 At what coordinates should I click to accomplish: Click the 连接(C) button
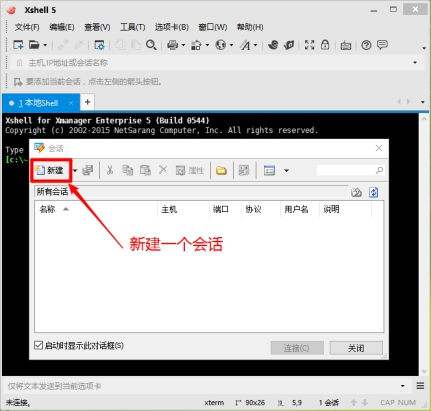coord(297,348)
